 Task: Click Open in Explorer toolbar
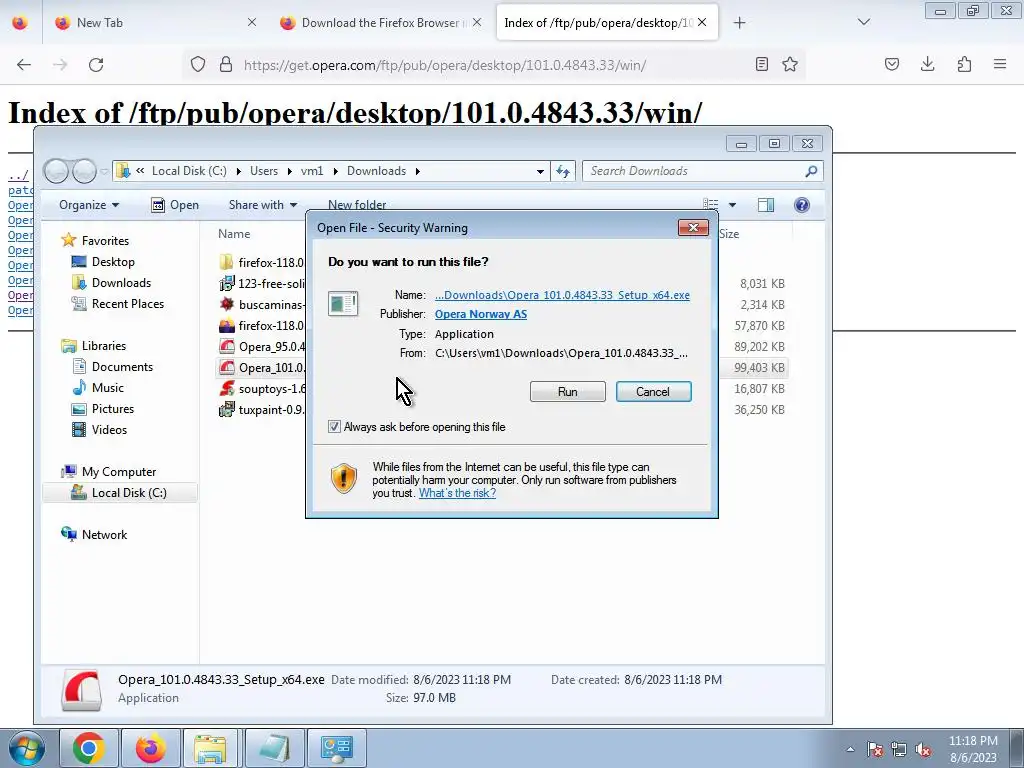[x=175, y=205]
